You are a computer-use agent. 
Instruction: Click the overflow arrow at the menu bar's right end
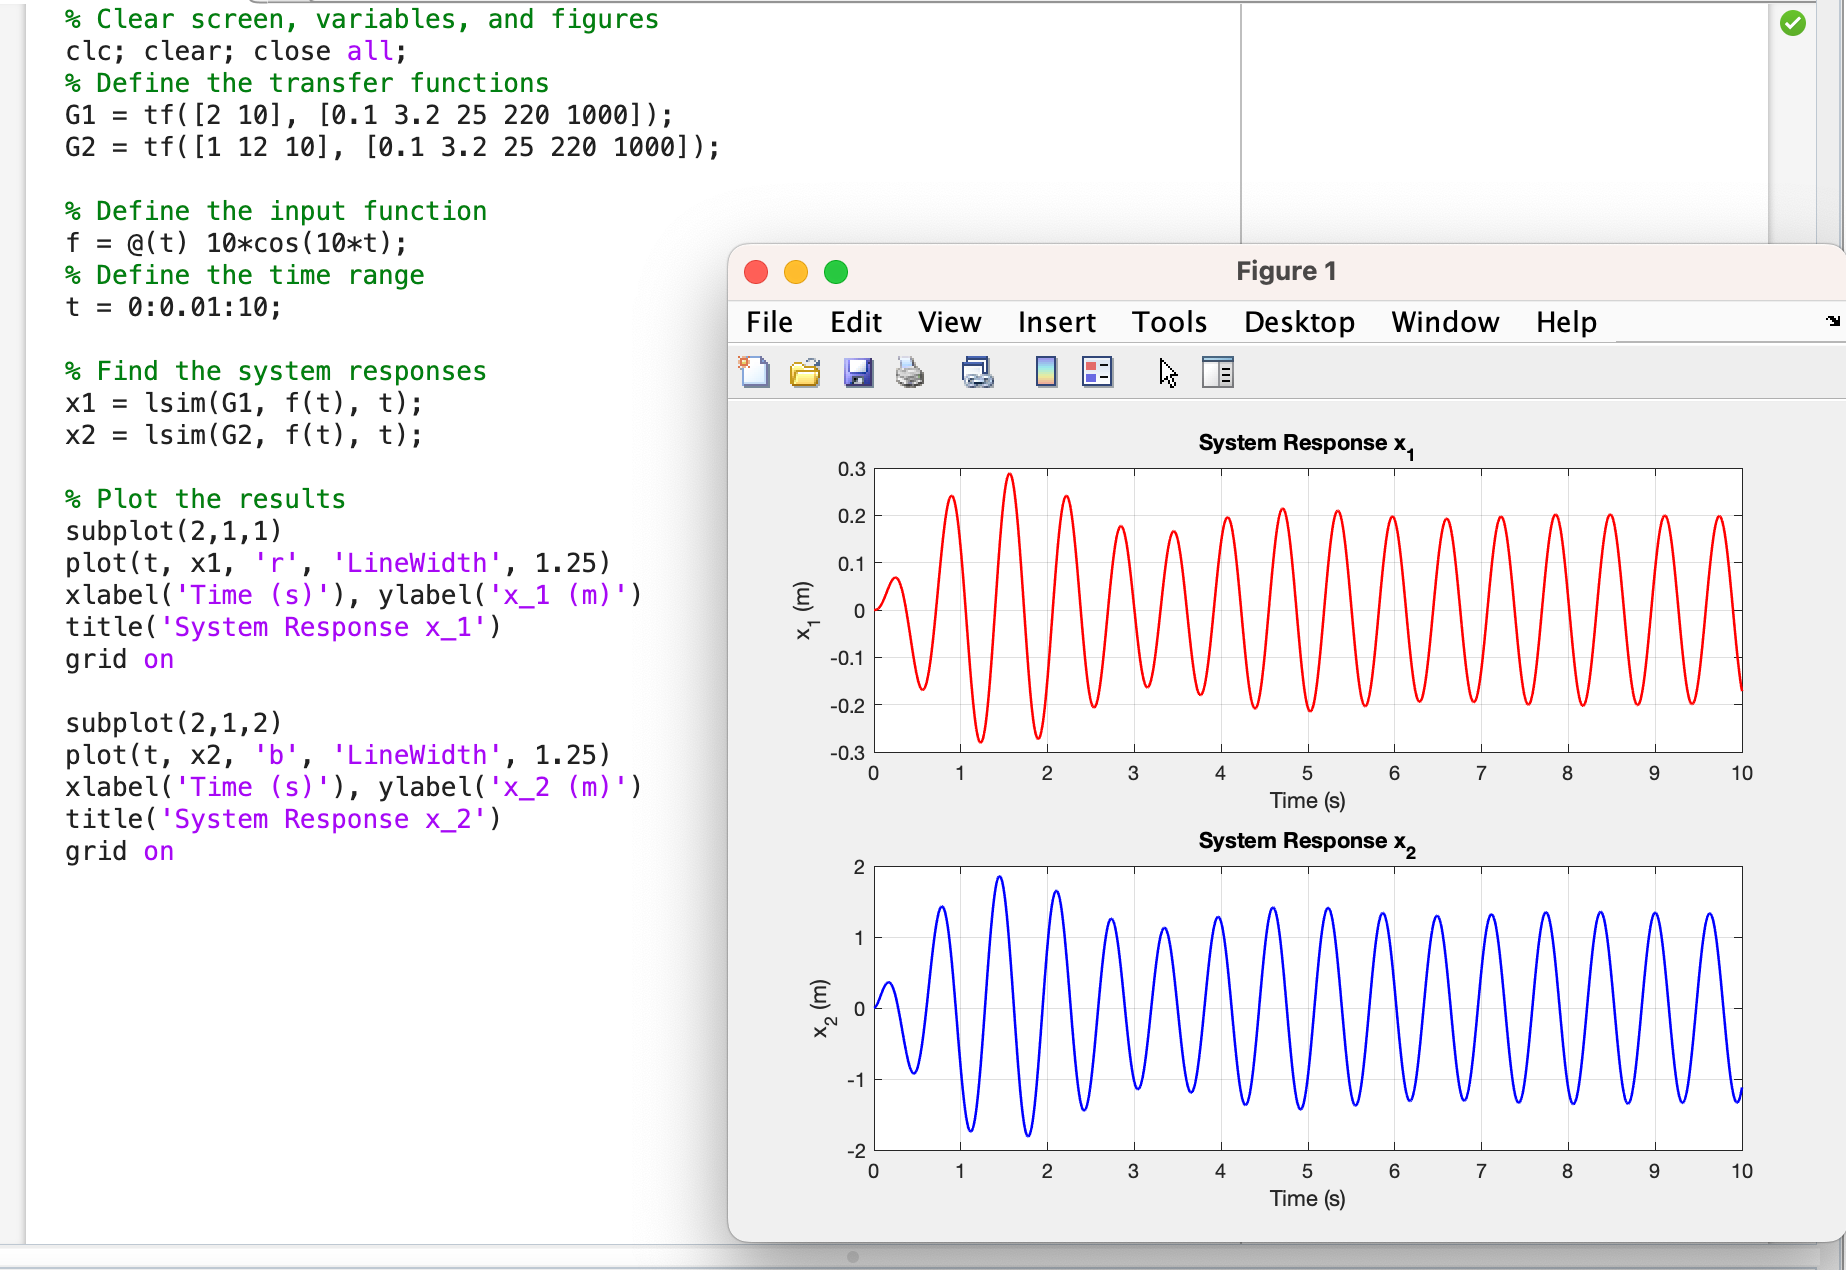(x=1831, y=322)
